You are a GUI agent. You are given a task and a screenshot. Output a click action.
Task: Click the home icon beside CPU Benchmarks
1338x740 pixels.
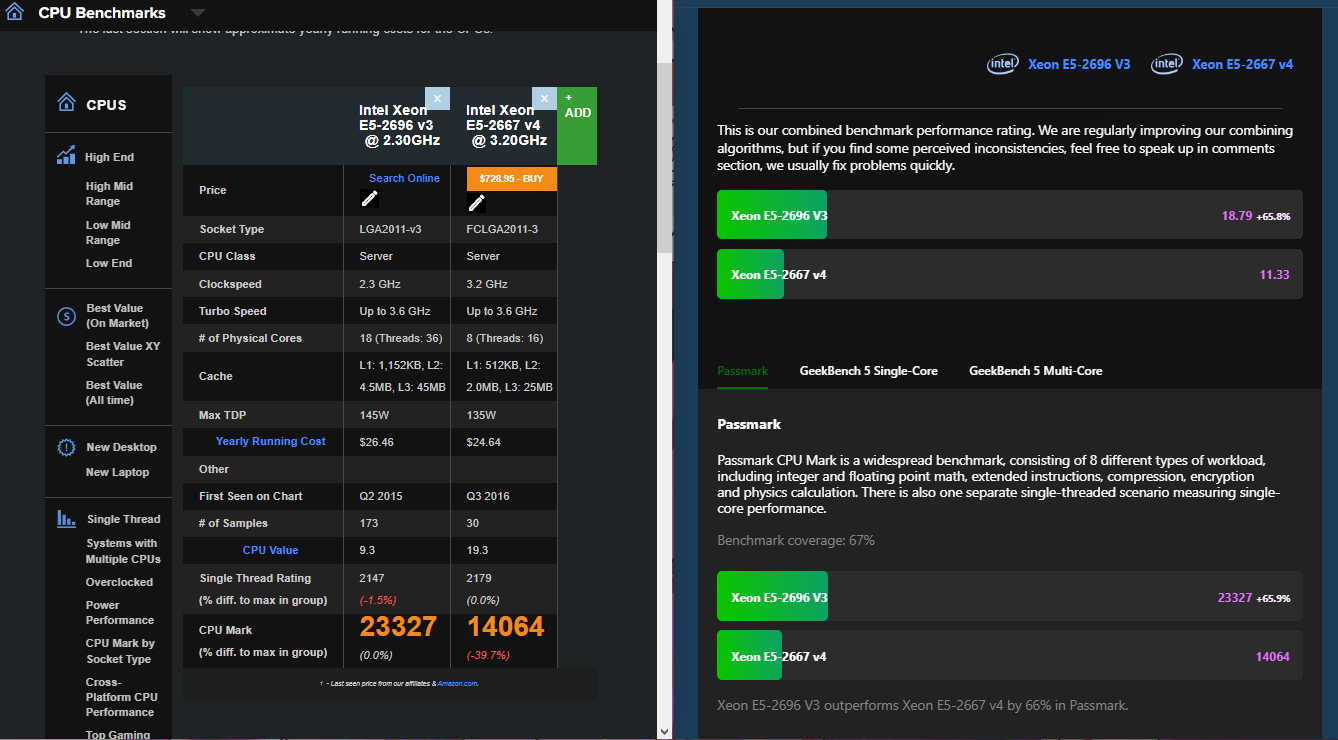click(15, 12)
